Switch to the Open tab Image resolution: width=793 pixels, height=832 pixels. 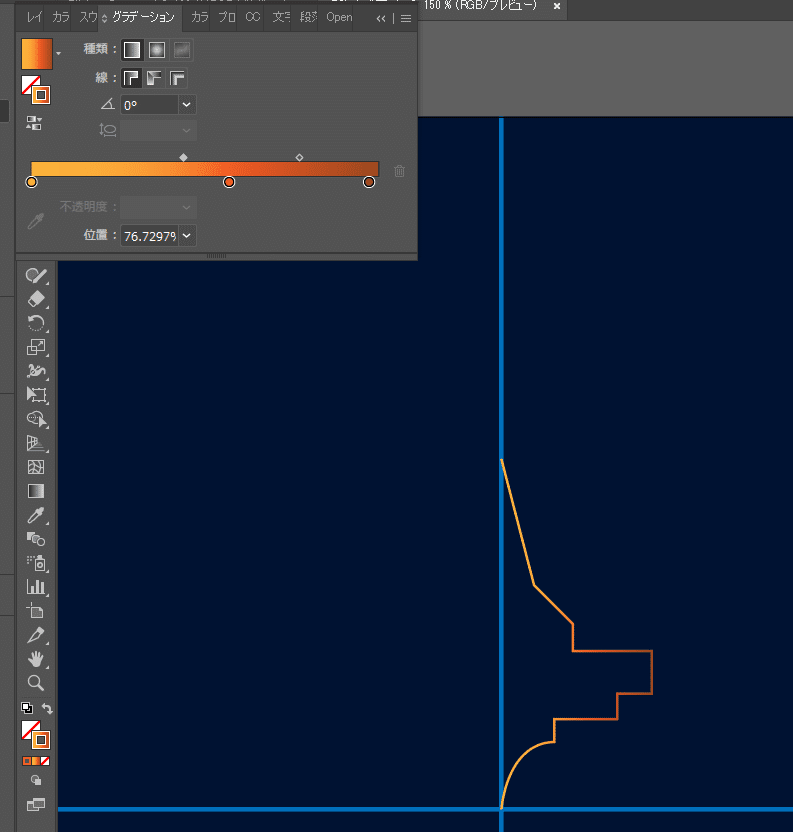coord(339,18)
